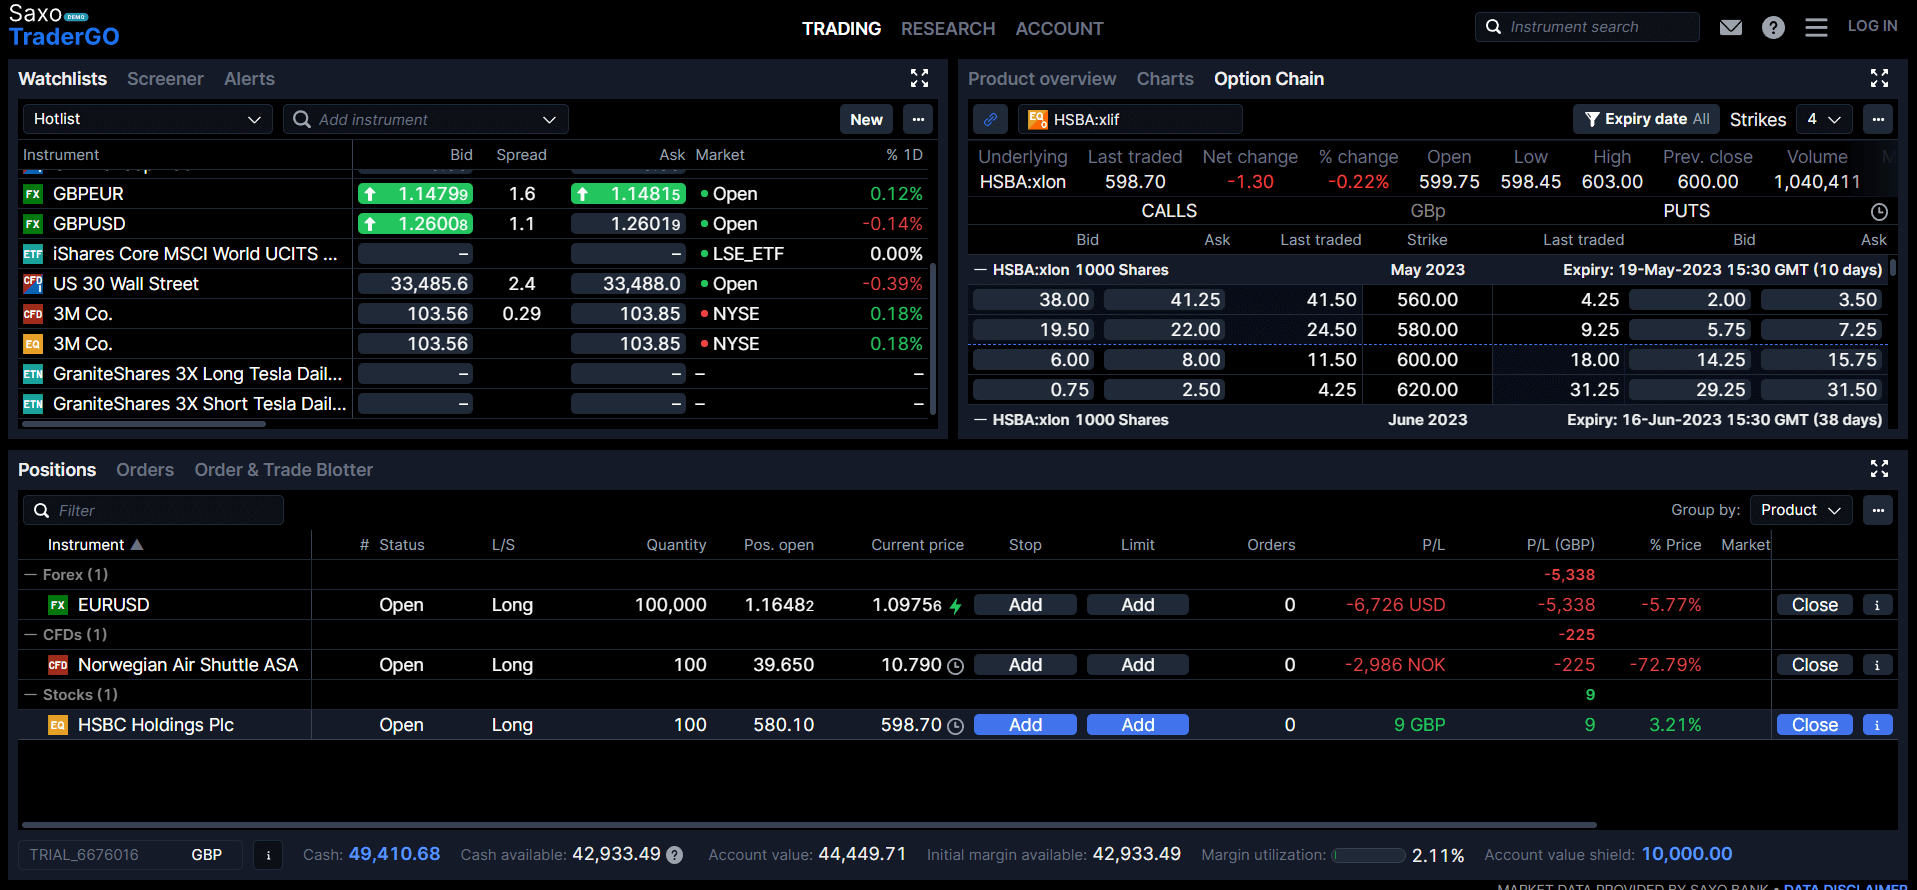Open the hamburger main menu
This screenshot has height=890, width=1917.
click(x=1816, y=27)
